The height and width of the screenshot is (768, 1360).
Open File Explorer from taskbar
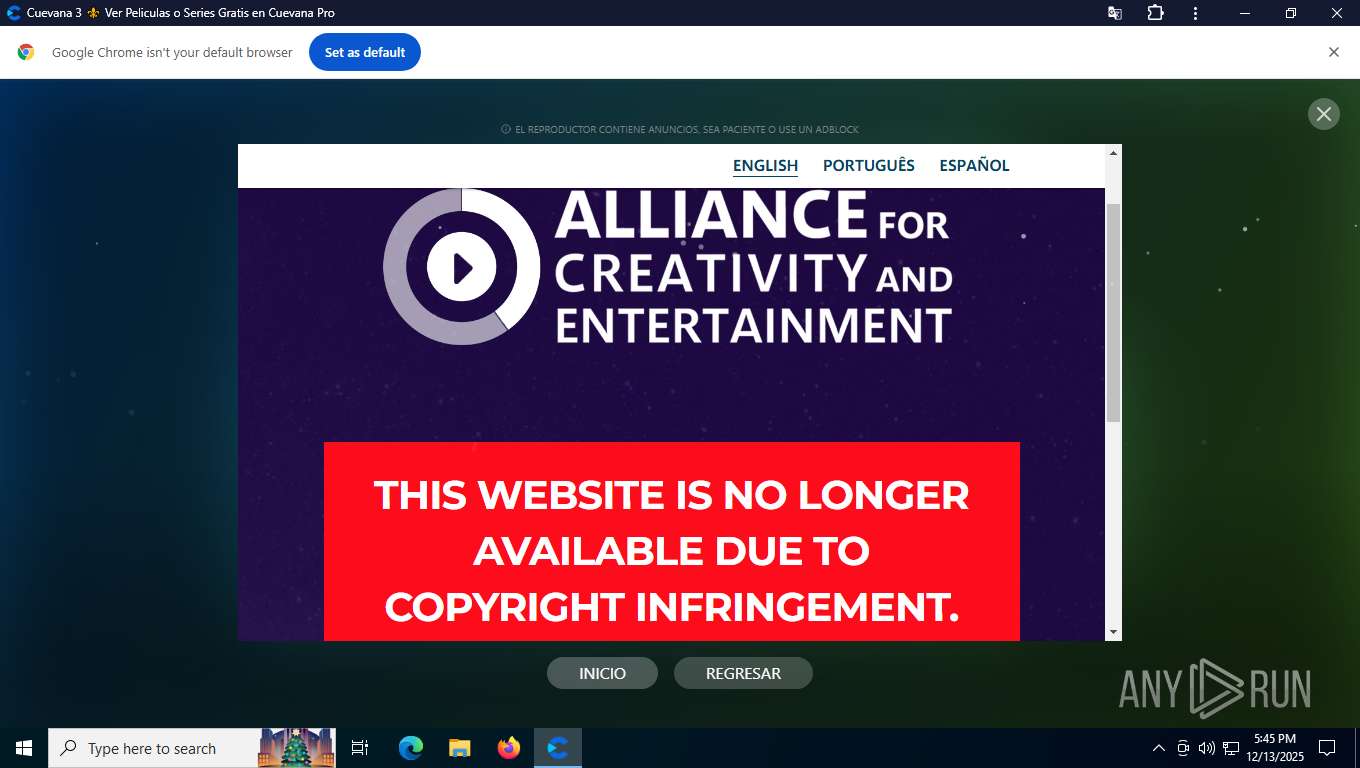click(x=460, y=748)
